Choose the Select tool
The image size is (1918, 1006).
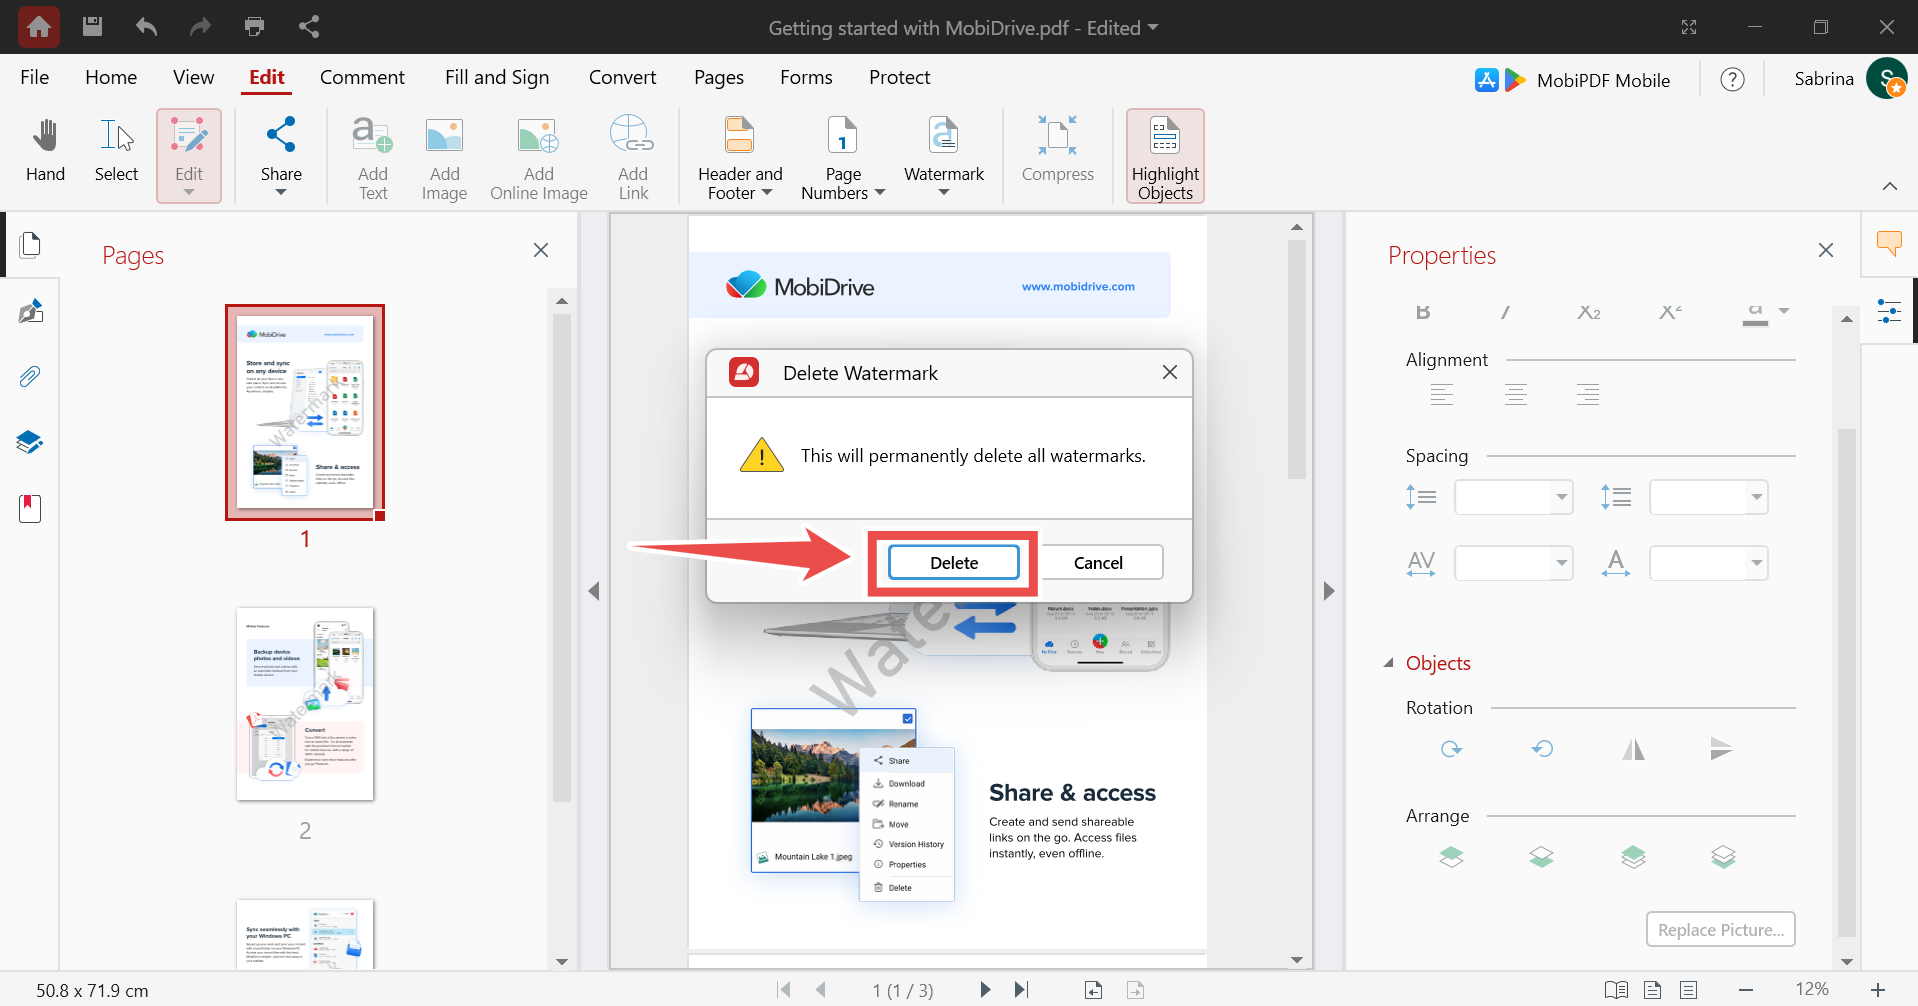116,152
